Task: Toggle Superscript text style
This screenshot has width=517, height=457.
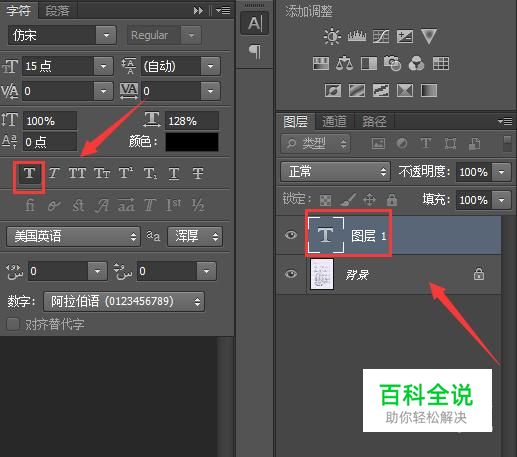Action: 126,173
